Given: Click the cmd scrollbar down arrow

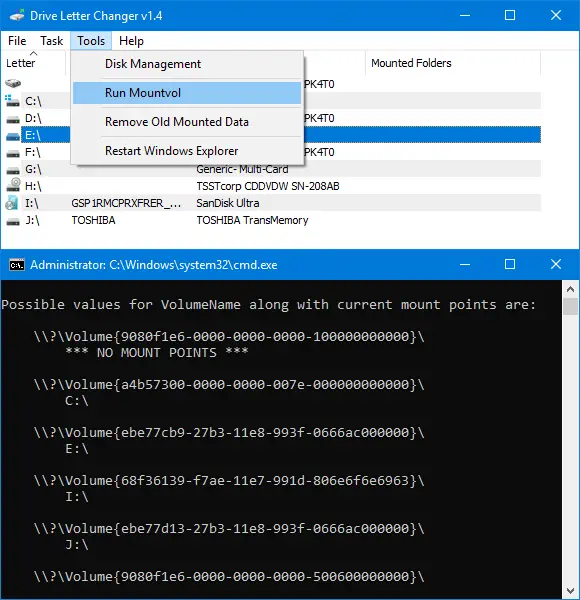Looking at the screenshot, I should [570, 591].
